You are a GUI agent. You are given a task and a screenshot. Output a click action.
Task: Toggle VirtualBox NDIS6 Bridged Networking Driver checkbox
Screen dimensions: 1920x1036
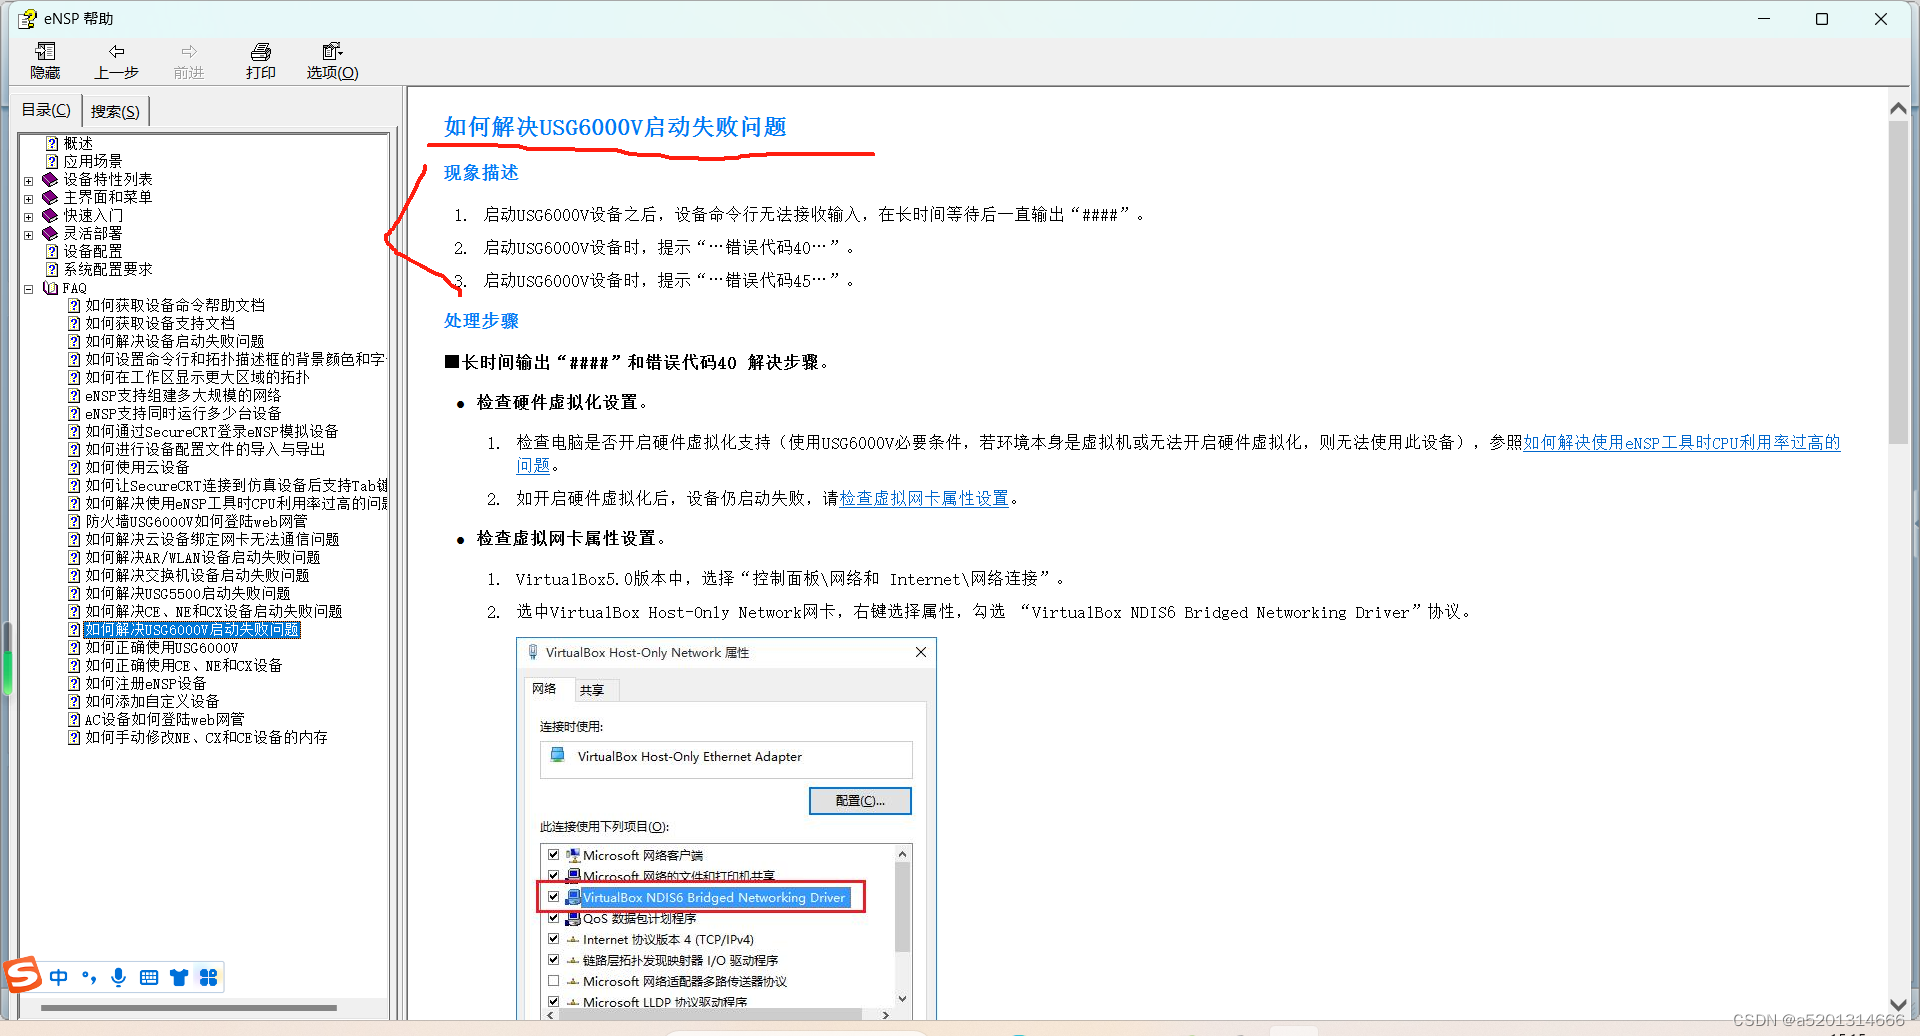click(x=553, y=897)
